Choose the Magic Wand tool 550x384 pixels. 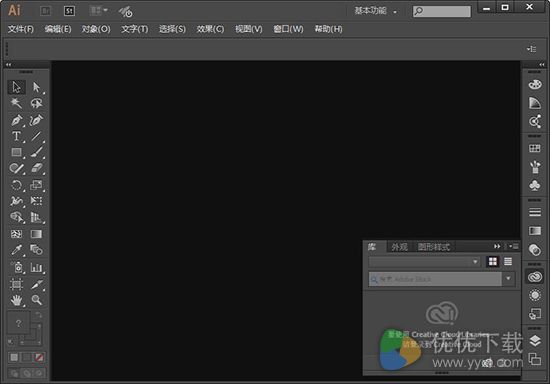[x=16, y=103]
